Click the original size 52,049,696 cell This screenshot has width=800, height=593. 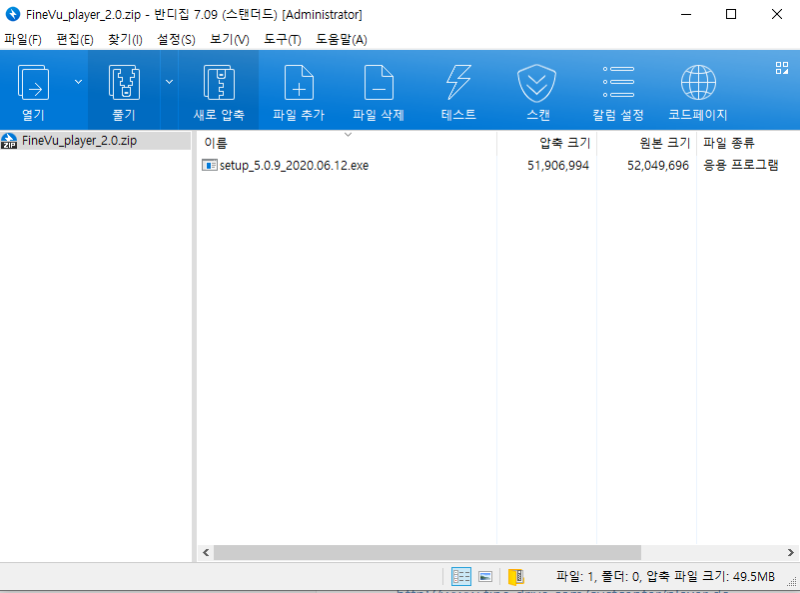pos(658,165)
